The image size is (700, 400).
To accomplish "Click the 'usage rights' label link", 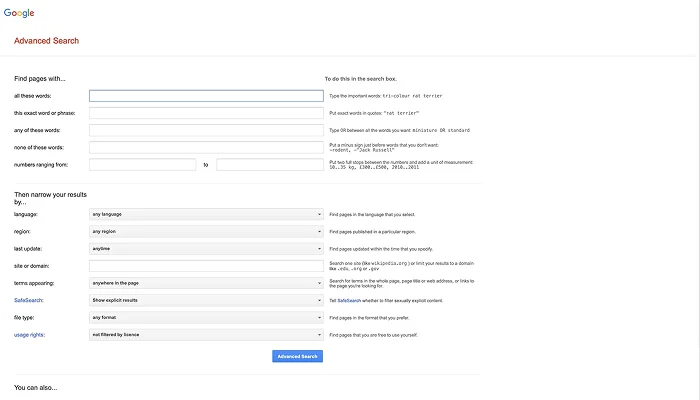I will pos(31,334).
